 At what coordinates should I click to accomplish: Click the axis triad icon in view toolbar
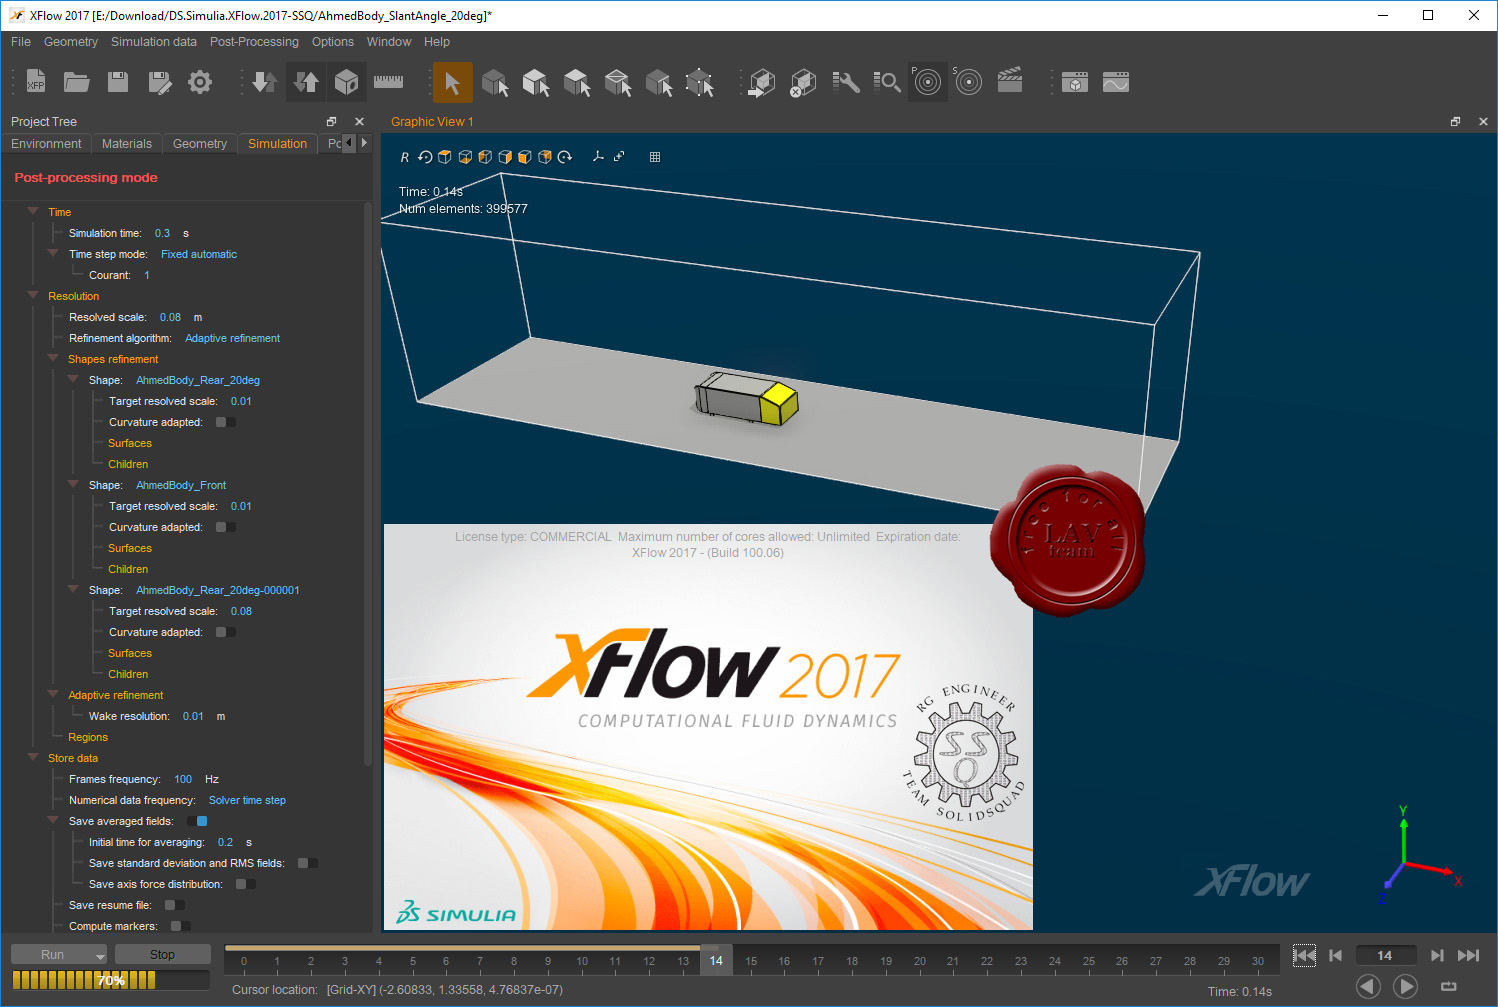click(x=598, y=156)
